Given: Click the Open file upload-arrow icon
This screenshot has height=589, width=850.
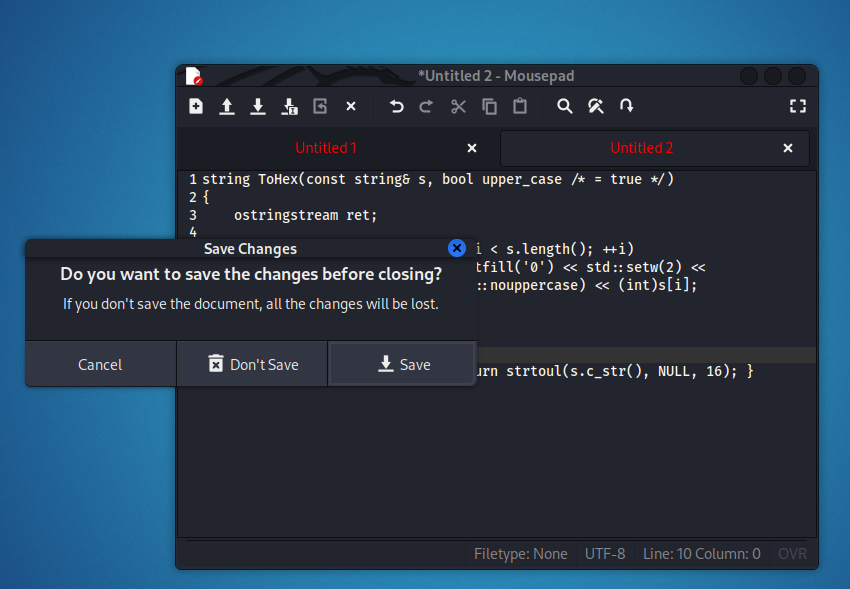Looking at the screenshot, I should point(227,106).
